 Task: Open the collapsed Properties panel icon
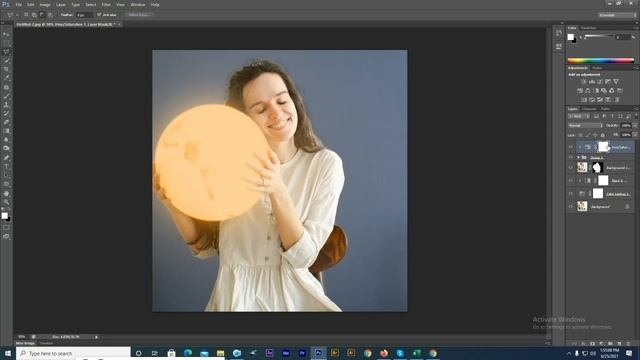558,47
